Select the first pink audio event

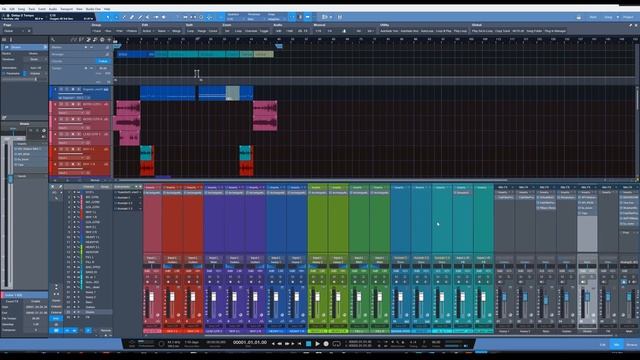click(x=128, y=108)
